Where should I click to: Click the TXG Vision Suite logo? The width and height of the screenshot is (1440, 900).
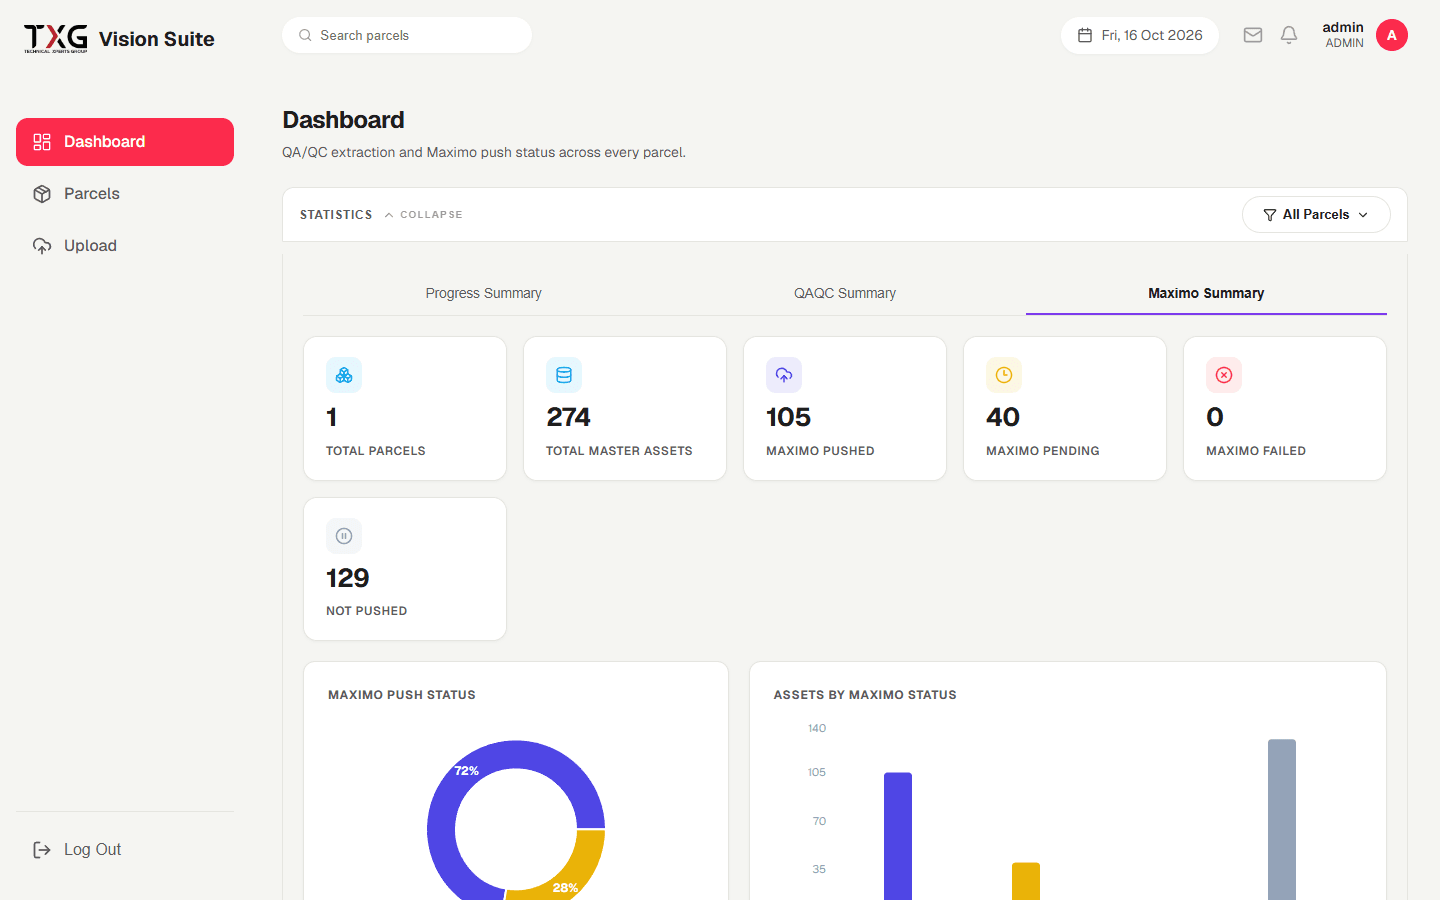[x=119, y=38]
